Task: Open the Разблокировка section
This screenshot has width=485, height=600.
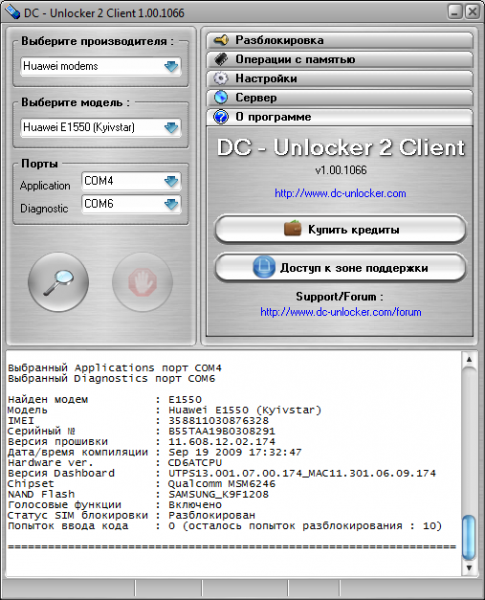Action: [340, 40]
